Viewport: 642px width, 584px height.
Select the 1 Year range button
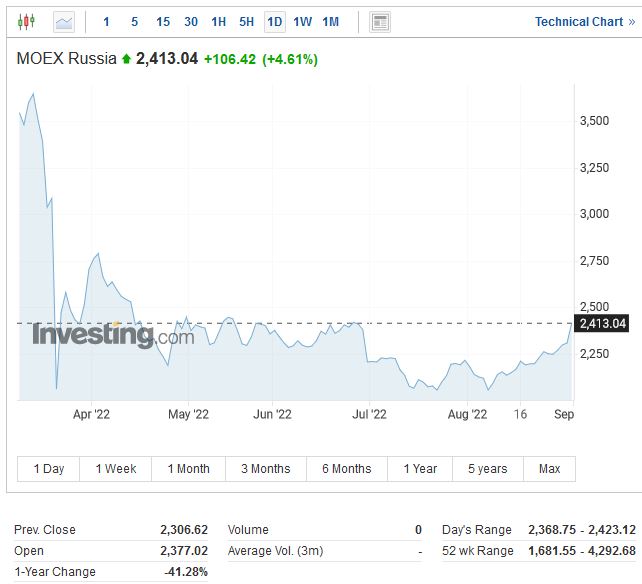[x=420, y=469]
